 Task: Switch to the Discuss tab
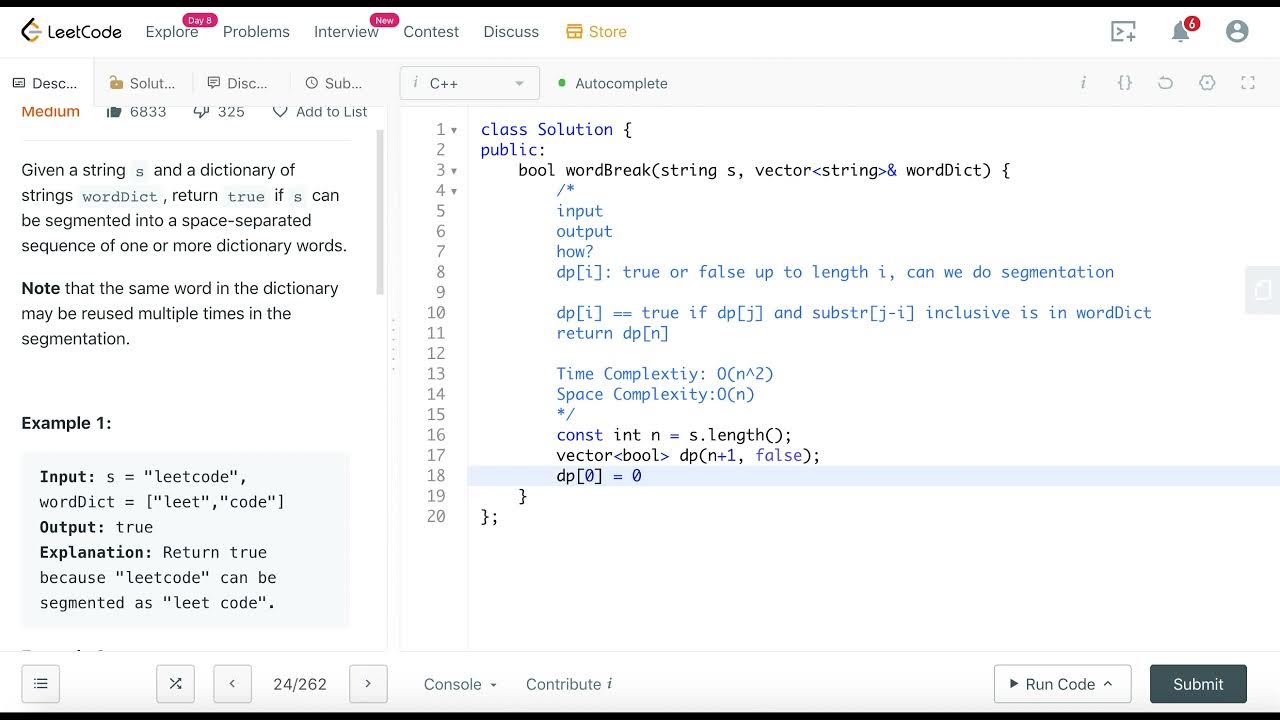238,83
